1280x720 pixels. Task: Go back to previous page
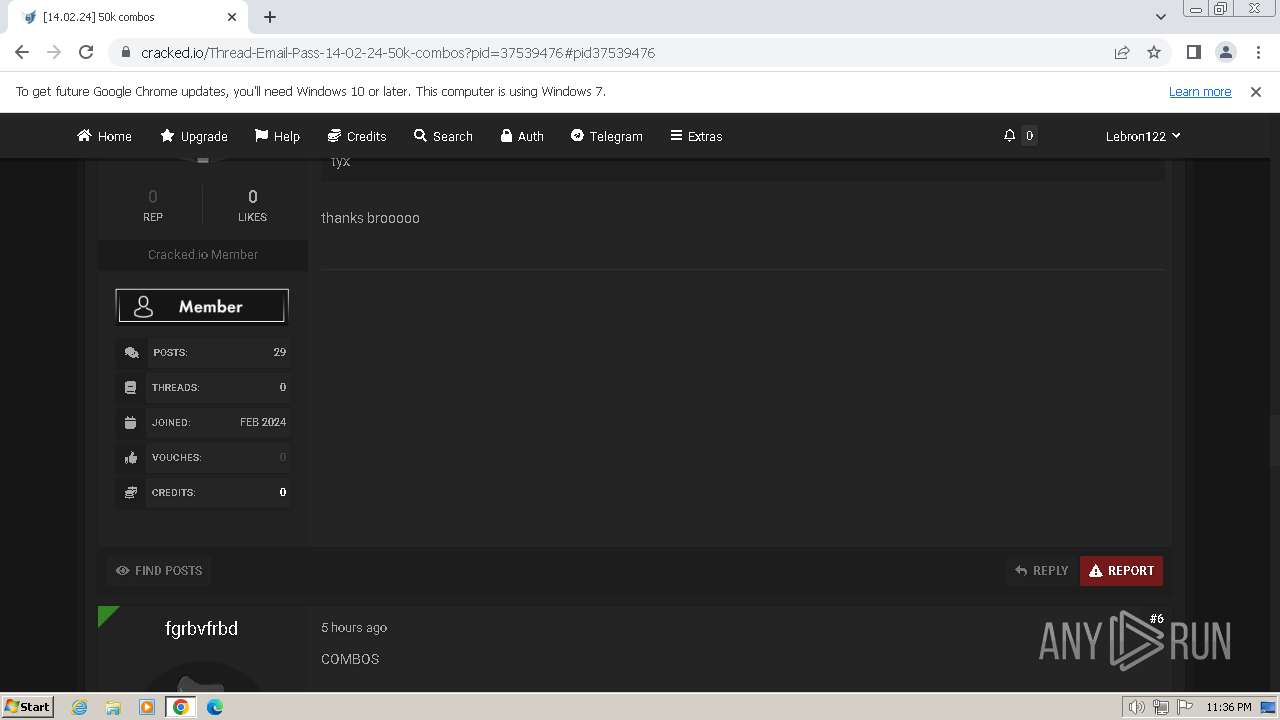click(x=22, y=52)
